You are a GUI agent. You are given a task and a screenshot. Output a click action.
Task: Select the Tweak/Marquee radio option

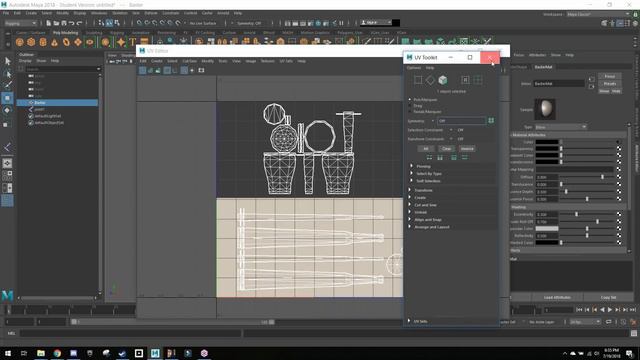point(410,111)
